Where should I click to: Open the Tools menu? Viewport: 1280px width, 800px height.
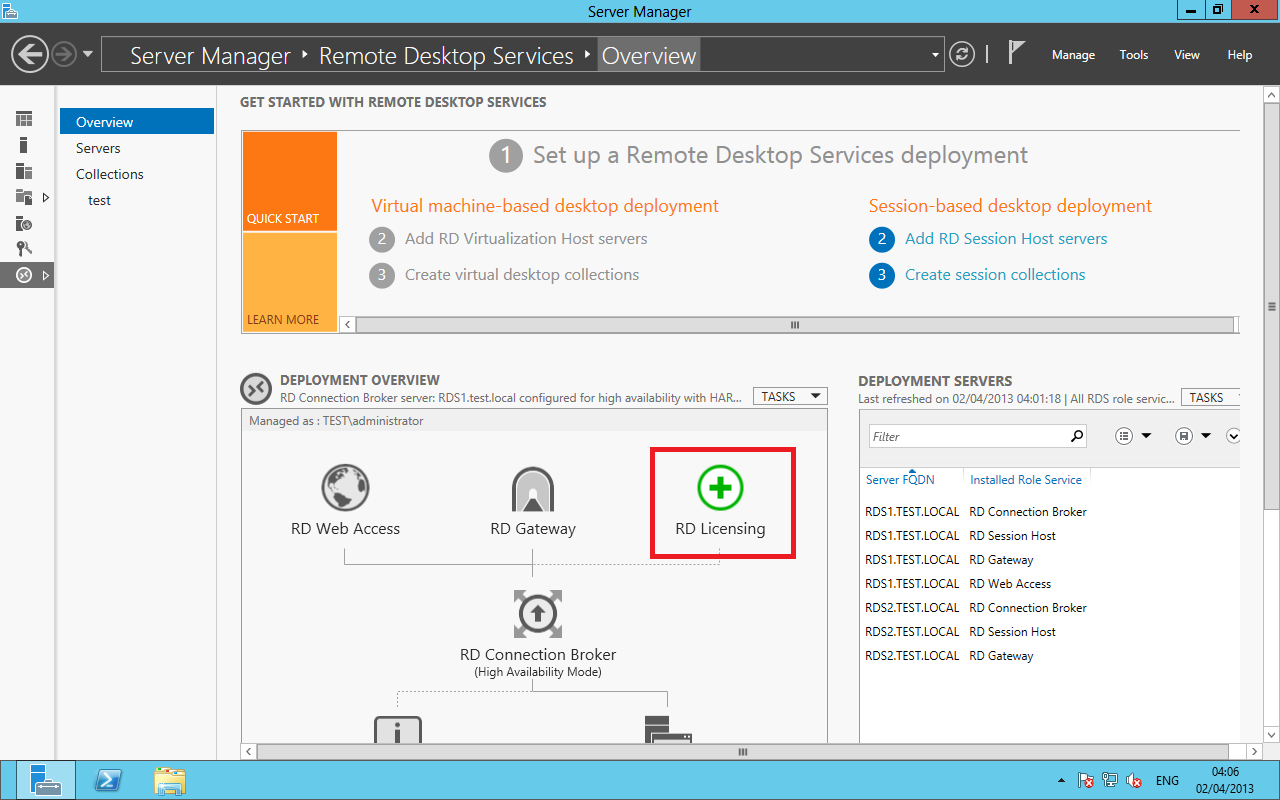tap(1134, 55)
